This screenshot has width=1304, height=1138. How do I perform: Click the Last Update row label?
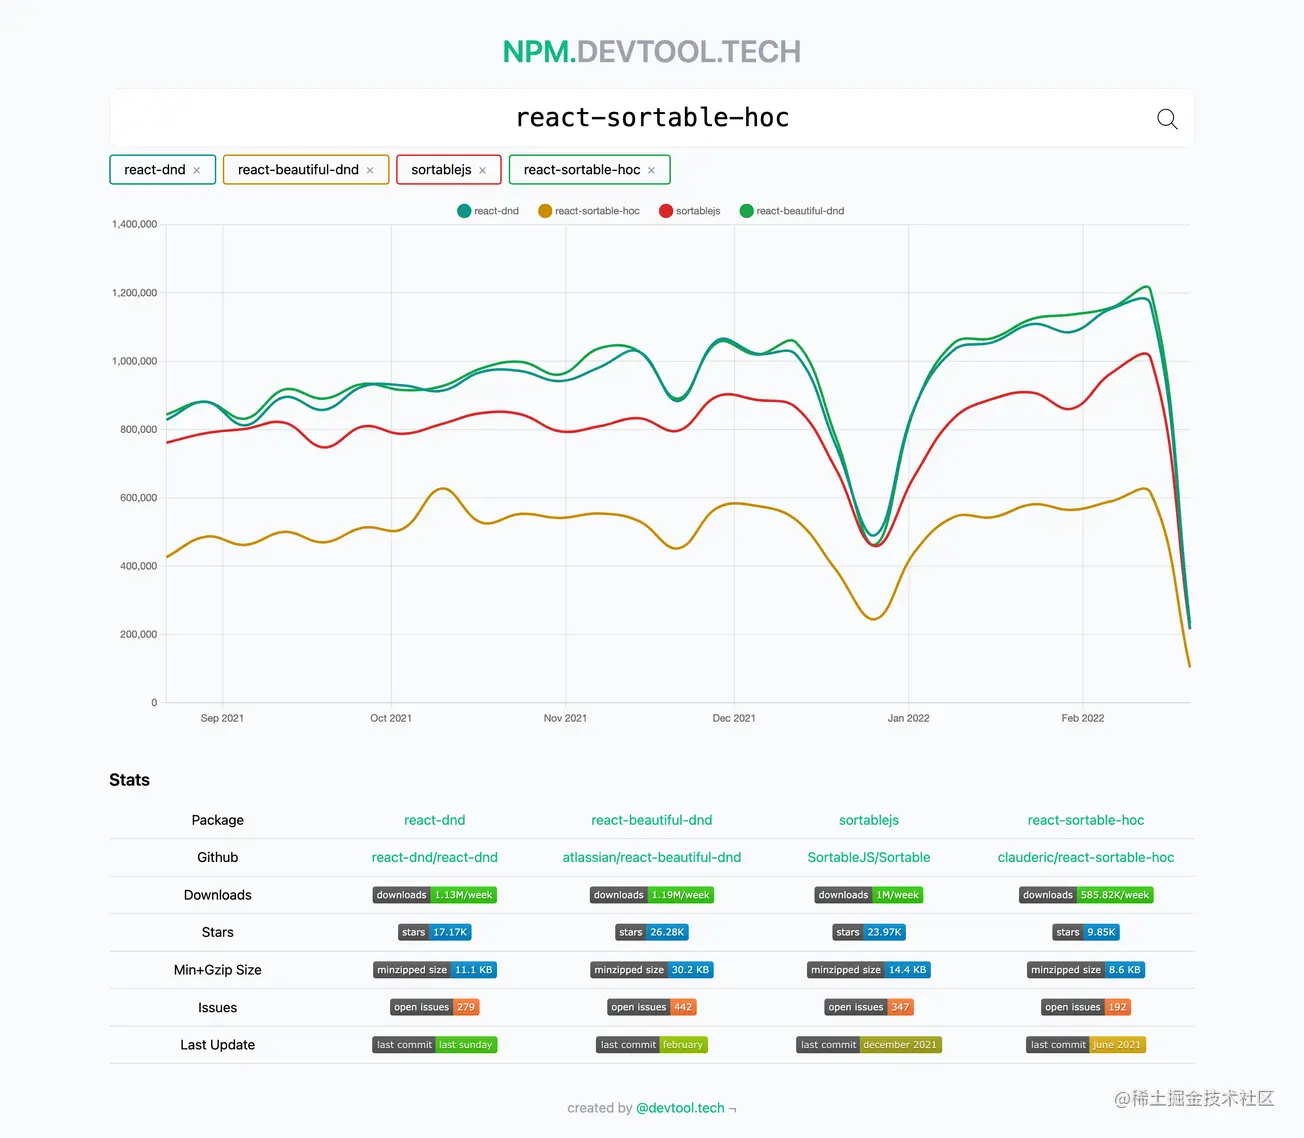(217, 1045)
